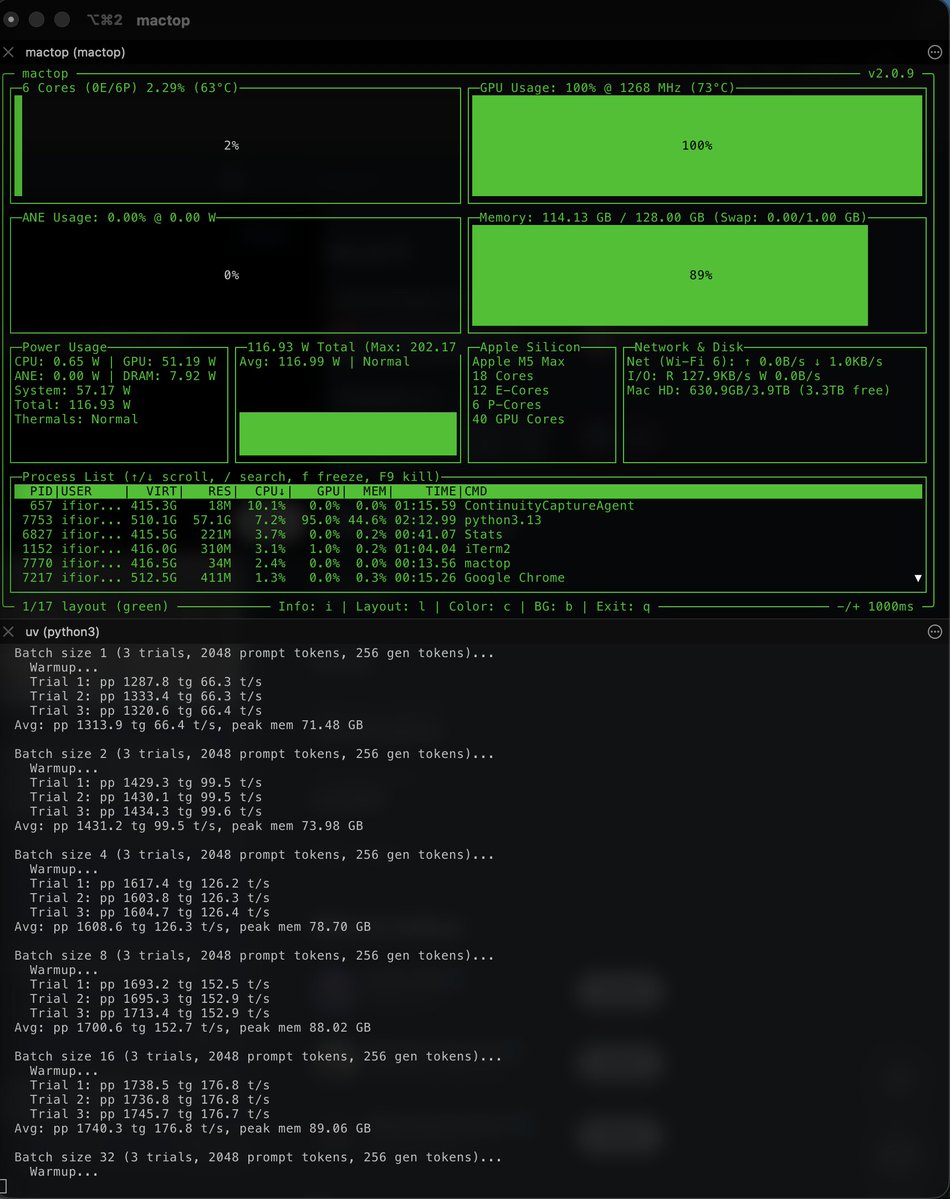Screen dimensions: 950x1199
Task: Click the power usage green graph
Action: tap(348, 434)
